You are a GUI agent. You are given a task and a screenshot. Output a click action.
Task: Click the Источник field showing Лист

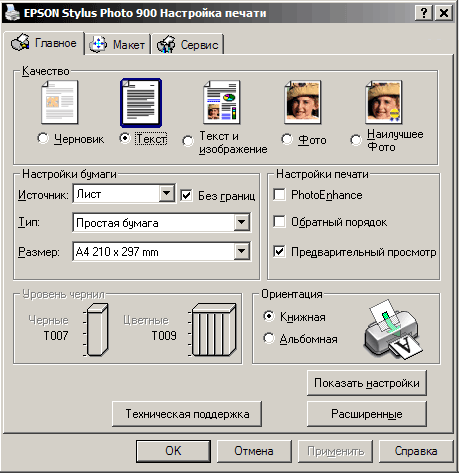pos(124,194)
